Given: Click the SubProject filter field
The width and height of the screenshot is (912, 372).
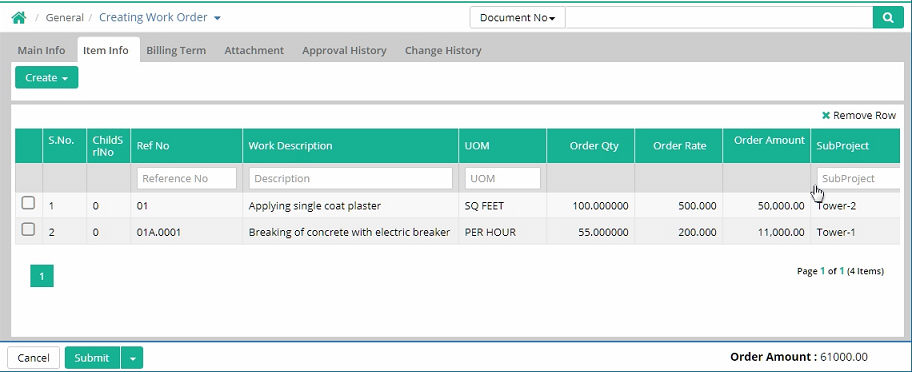Looking at the screenshot, I should click(858, 178).
